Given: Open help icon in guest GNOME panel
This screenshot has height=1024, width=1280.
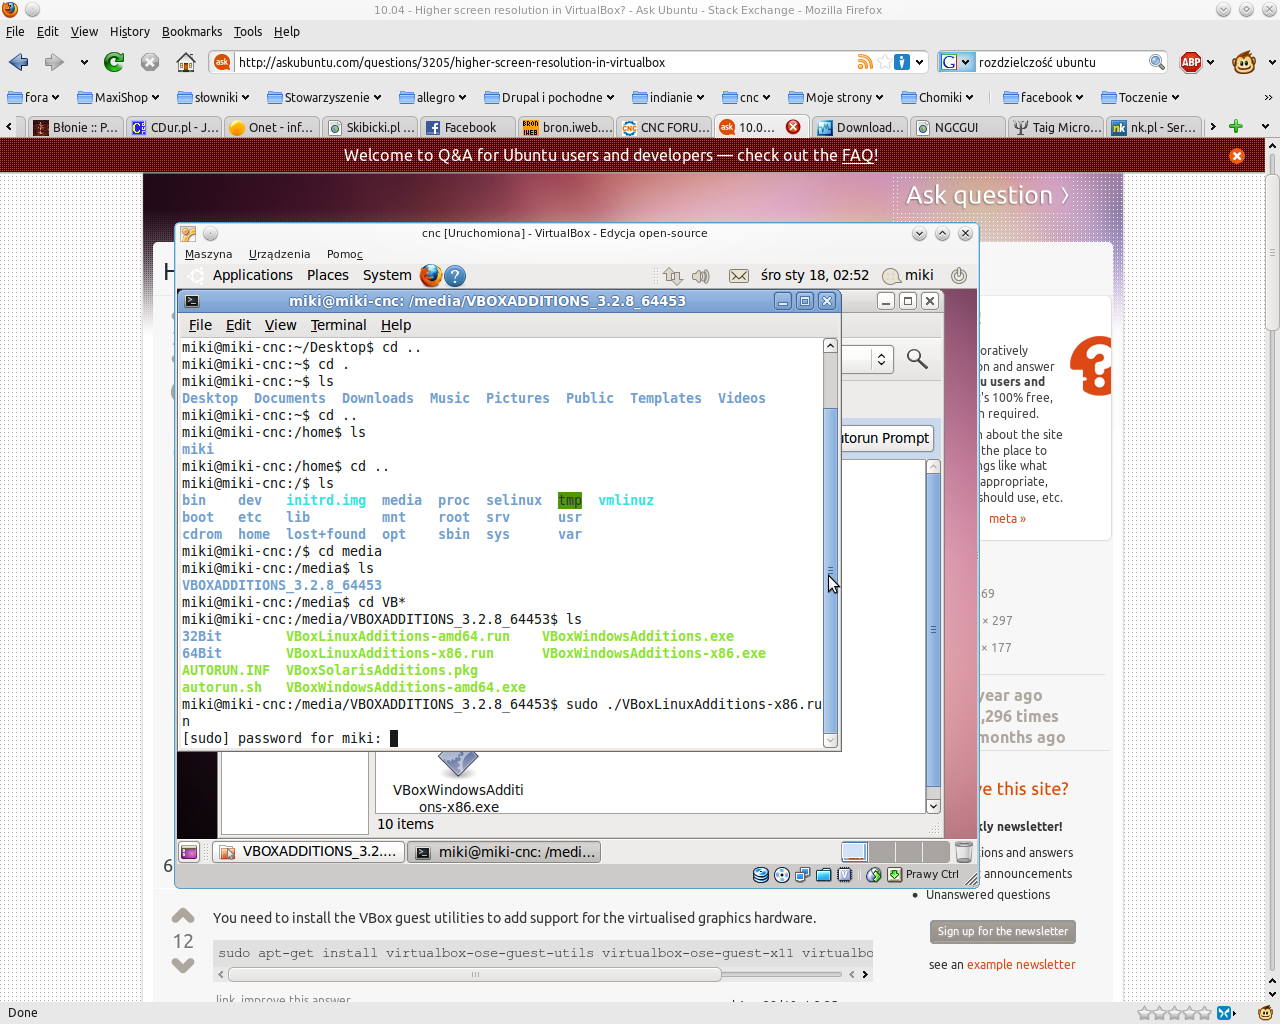Looking at the screenshot, I should (455, 276).
